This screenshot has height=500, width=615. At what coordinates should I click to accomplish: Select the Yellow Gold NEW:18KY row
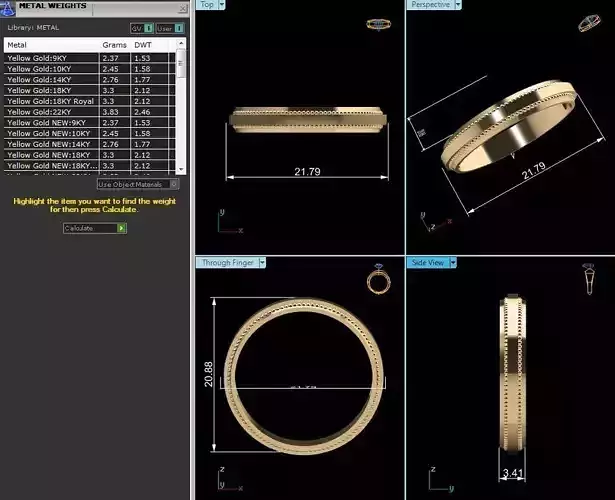89,155
